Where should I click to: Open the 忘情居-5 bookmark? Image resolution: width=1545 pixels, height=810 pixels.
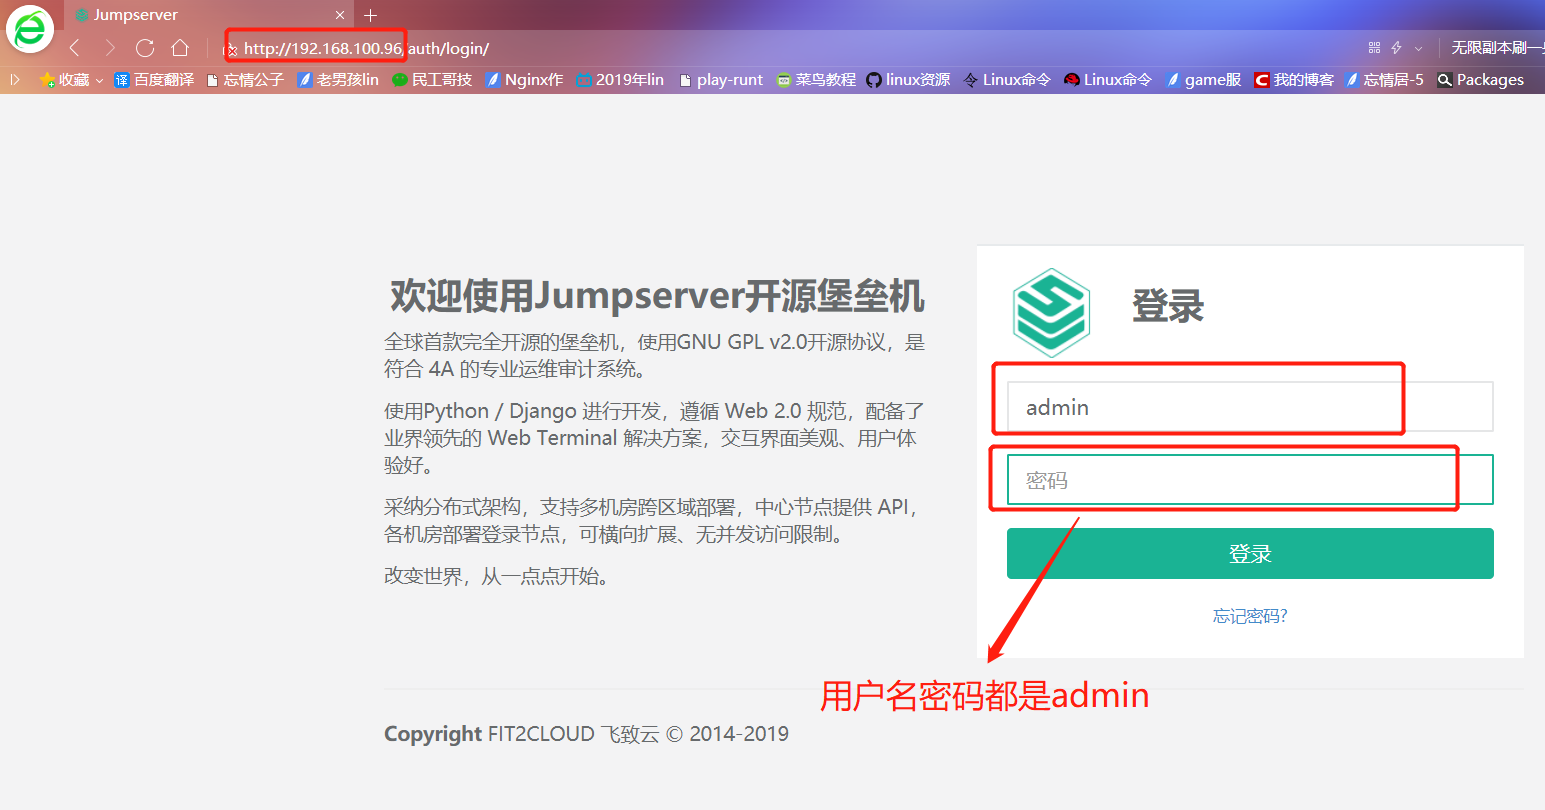click(x=1384, y=79)
